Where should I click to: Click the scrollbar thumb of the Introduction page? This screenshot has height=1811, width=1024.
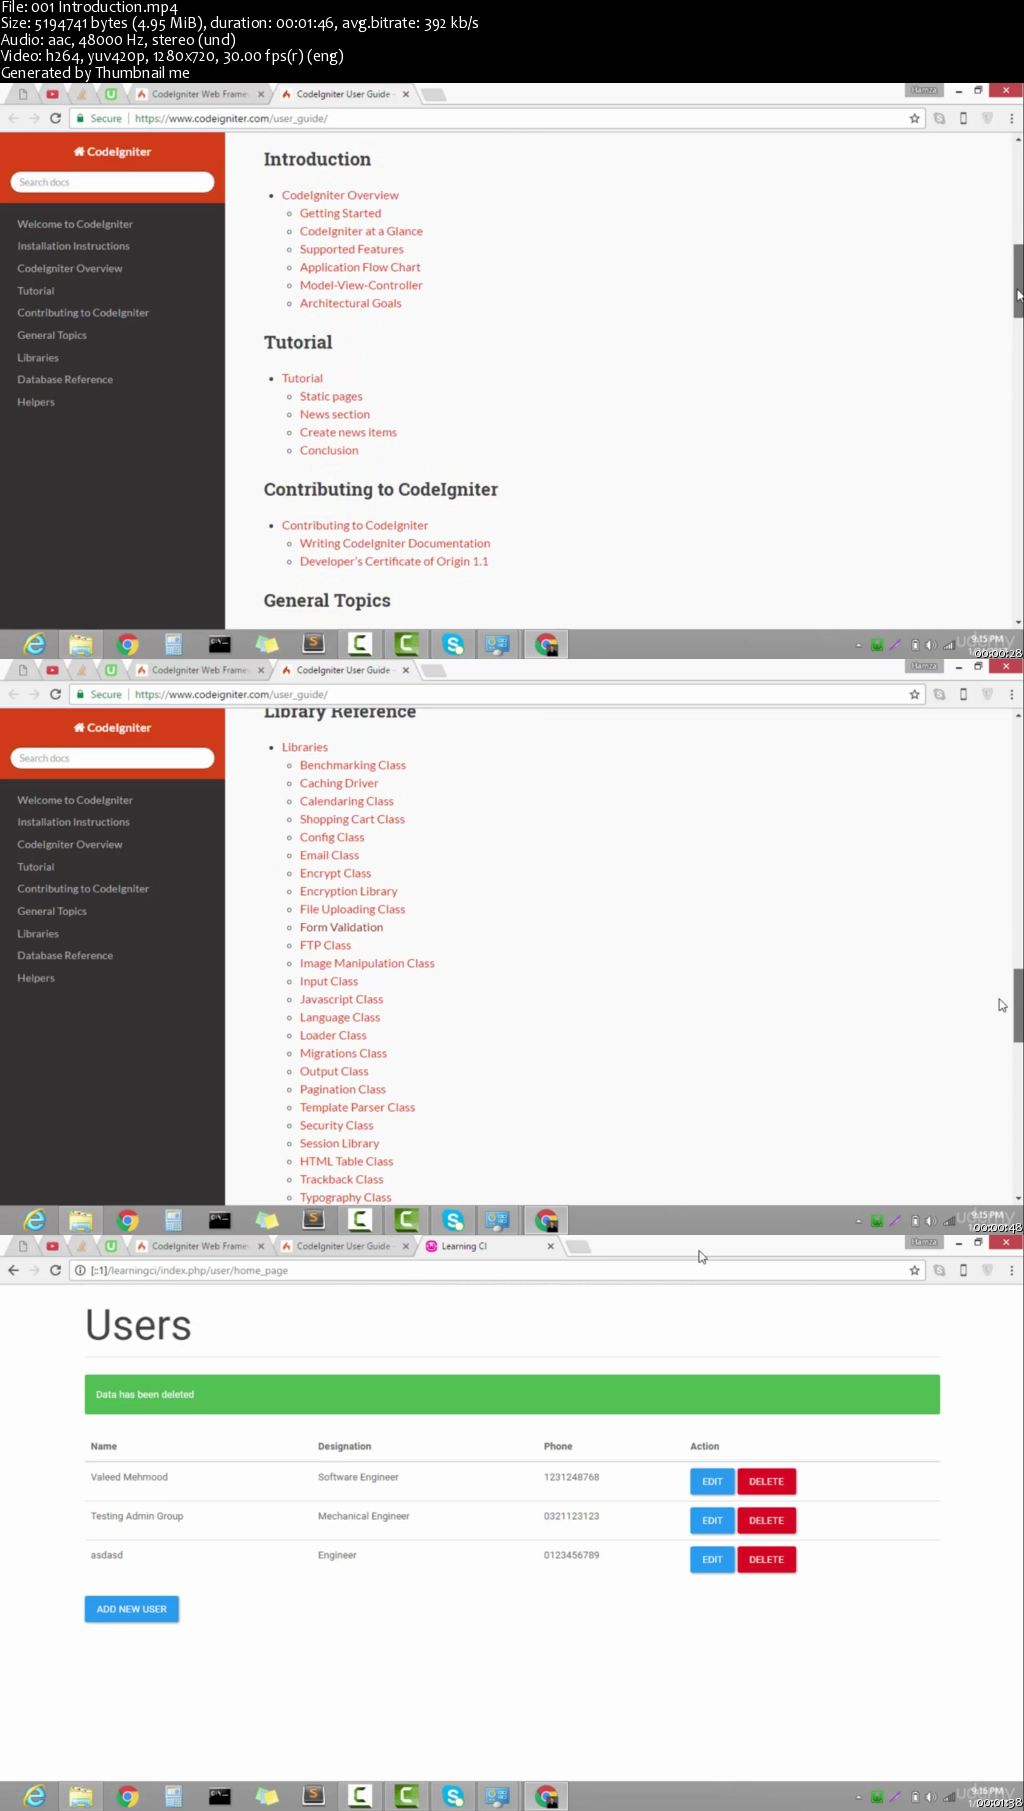[1018, 280]
